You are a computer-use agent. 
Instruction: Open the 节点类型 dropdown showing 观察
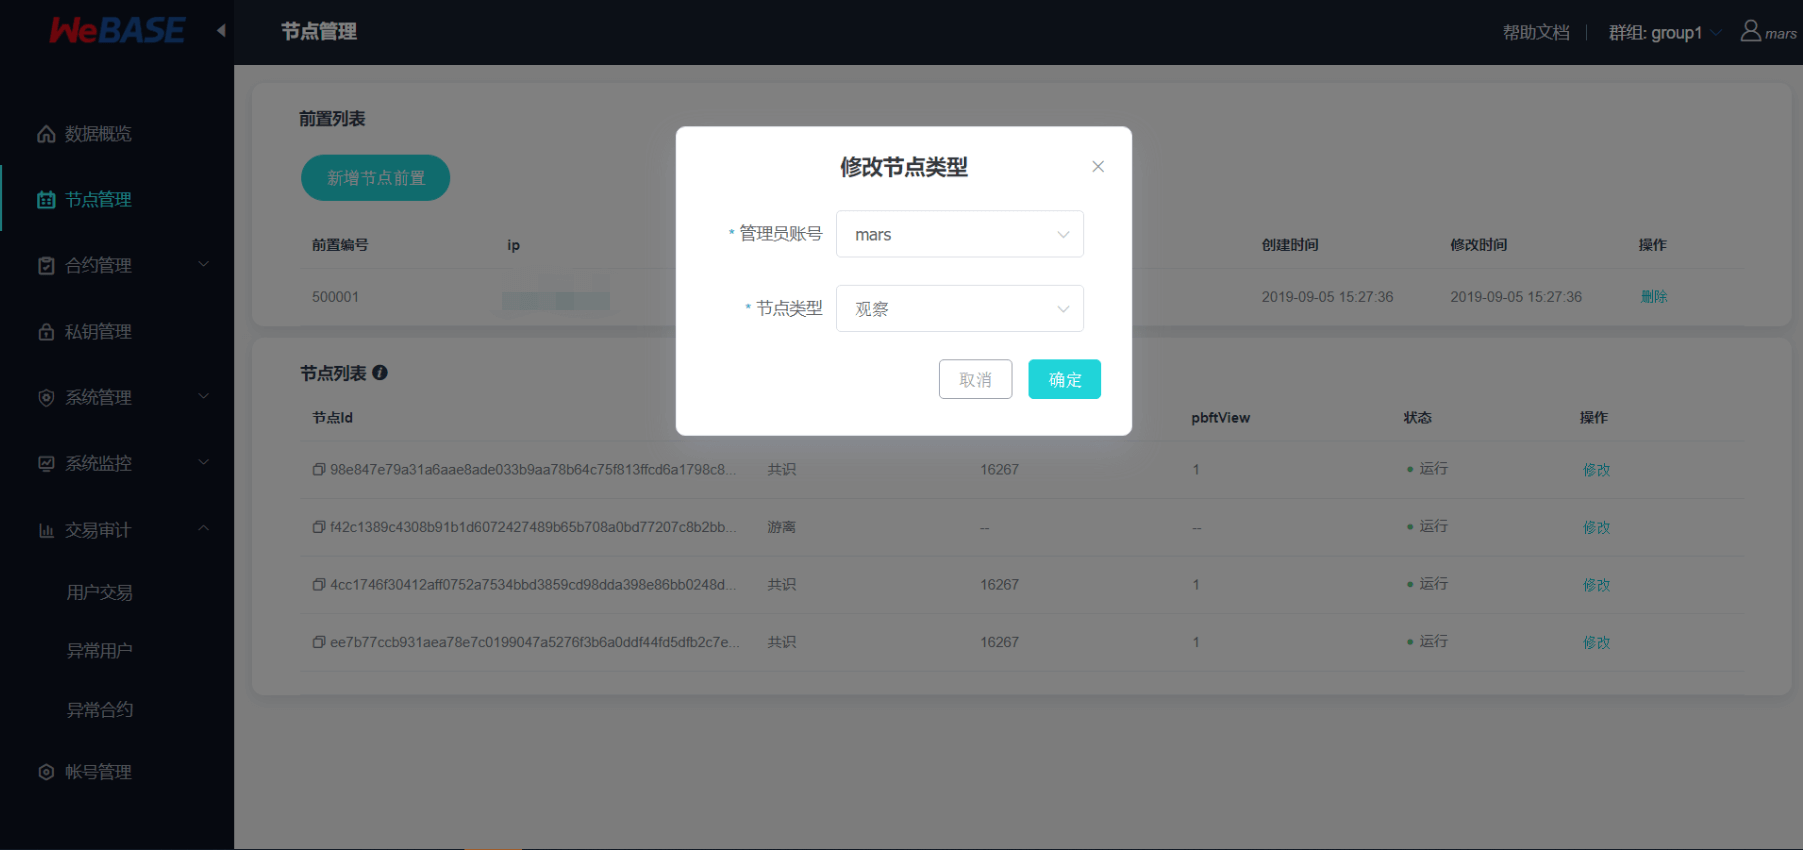pos(960,309)
